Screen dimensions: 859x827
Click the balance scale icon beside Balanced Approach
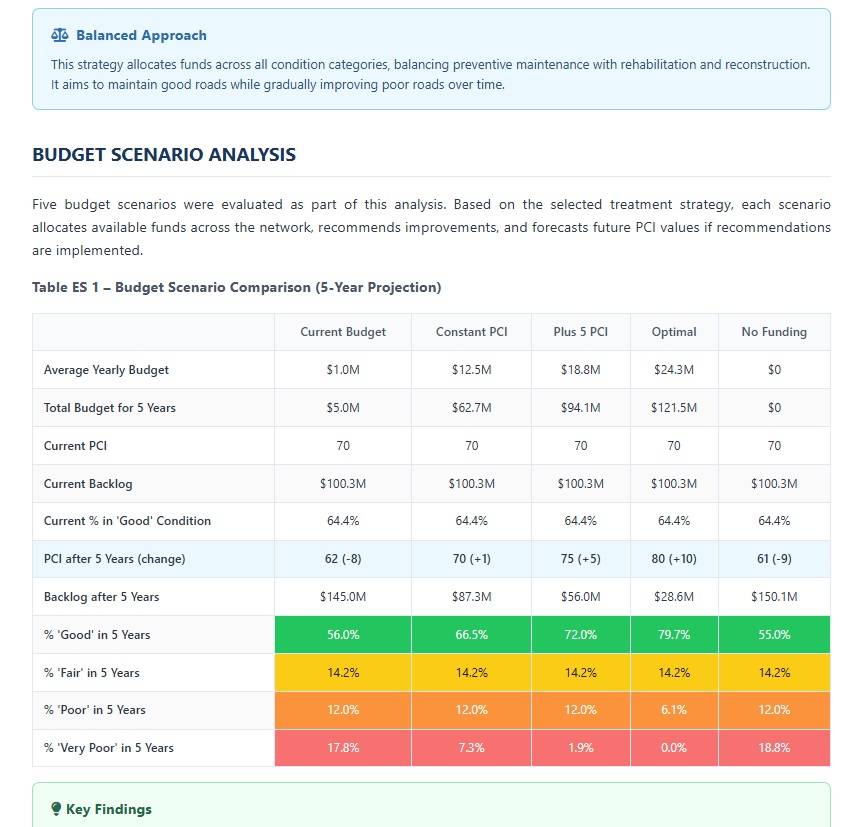(x=60, y=34)
